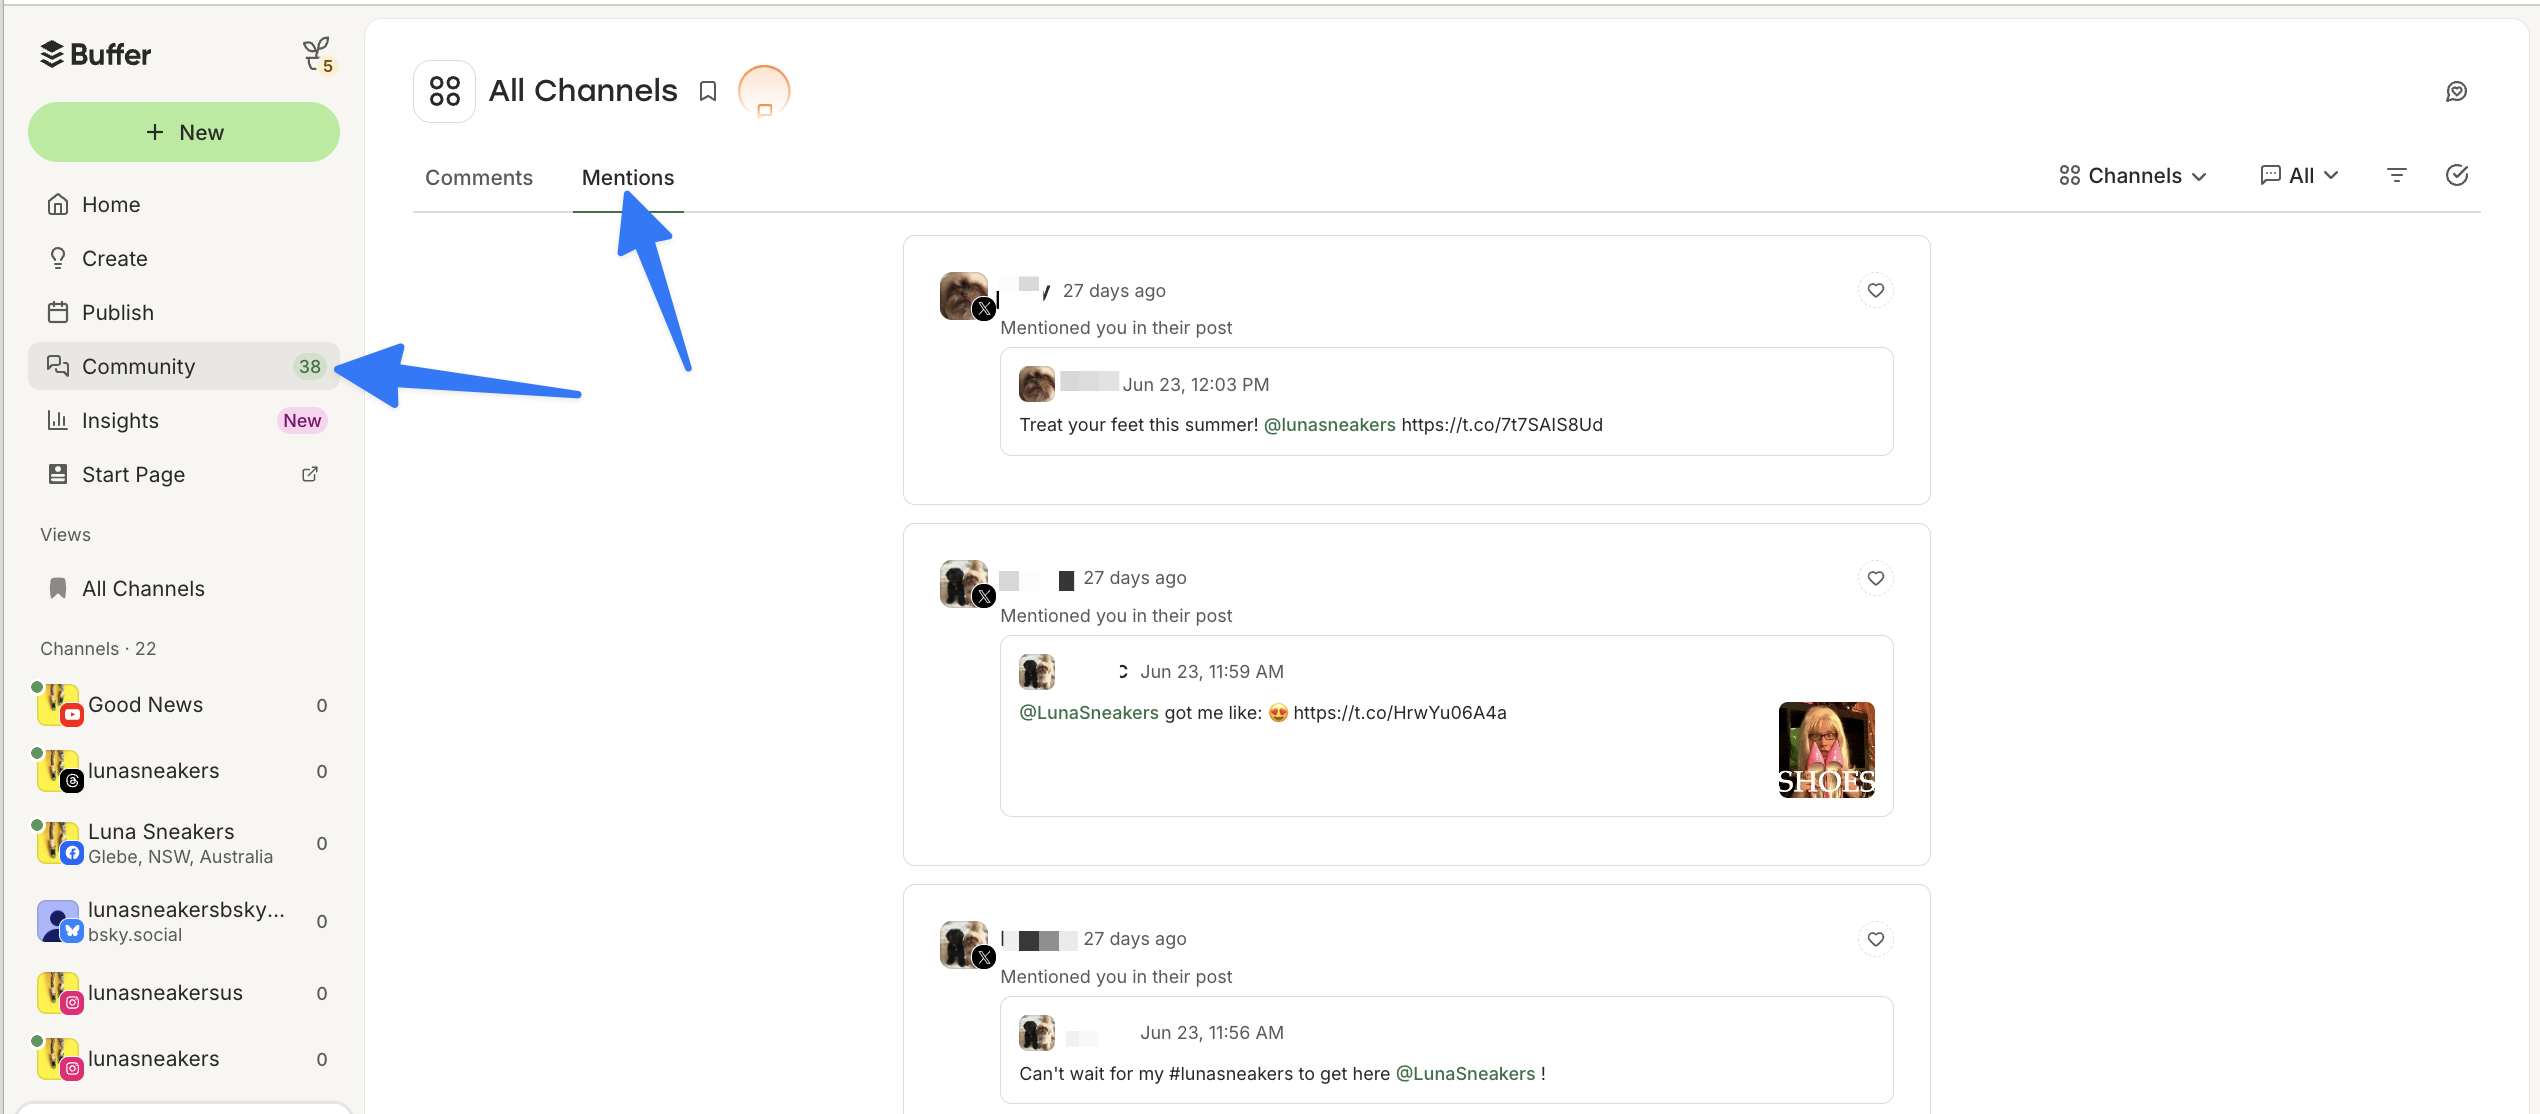Click Jun 23, 12:03 PM timestamp
This screenshot has height=1114, width=2540.
(1196, 384)
